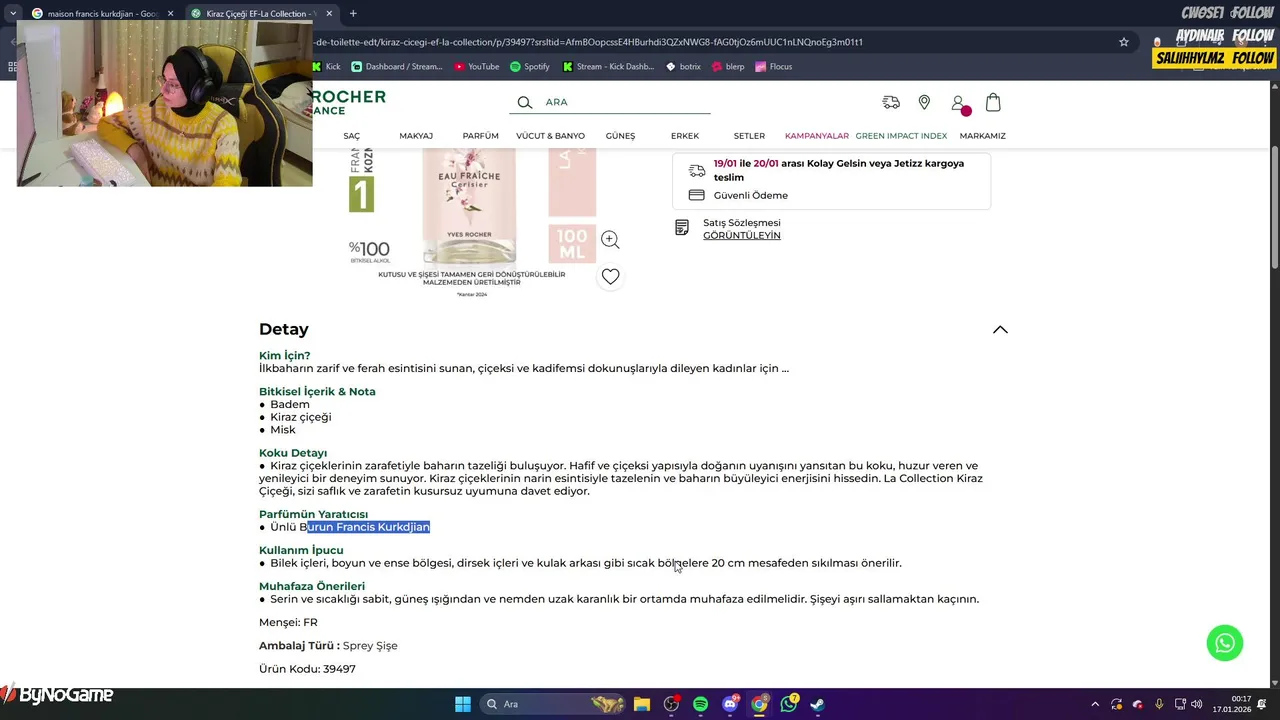Click the microphone tray icon
1280x720 pixels.
(1159, 704)
